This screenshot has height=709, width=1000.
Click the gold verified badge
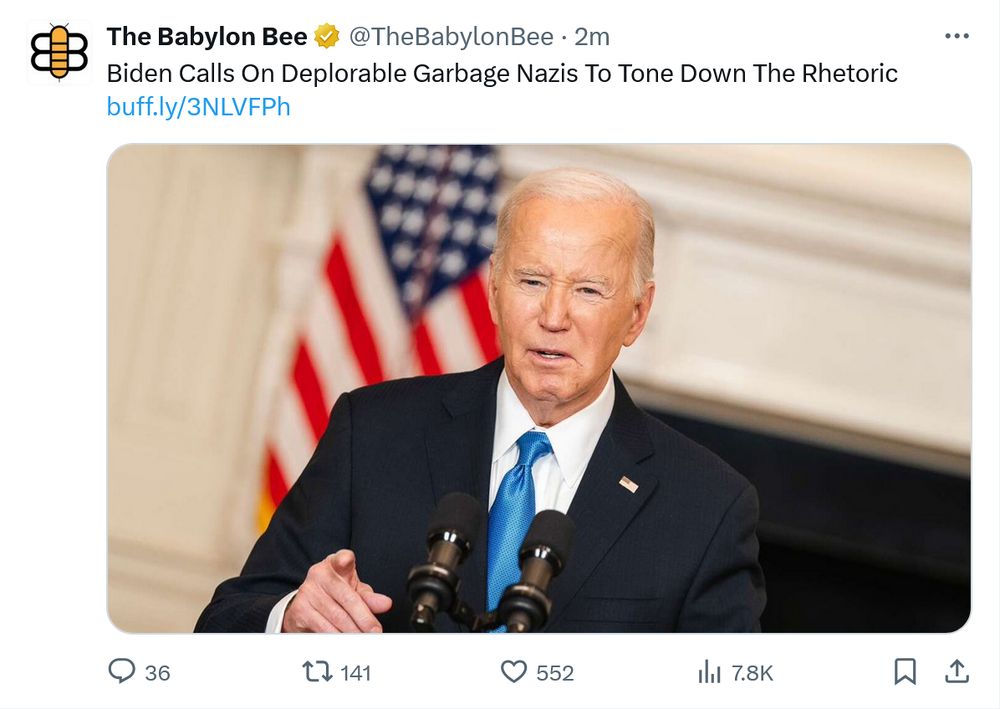pyautogui.click(x=327, y=38)
